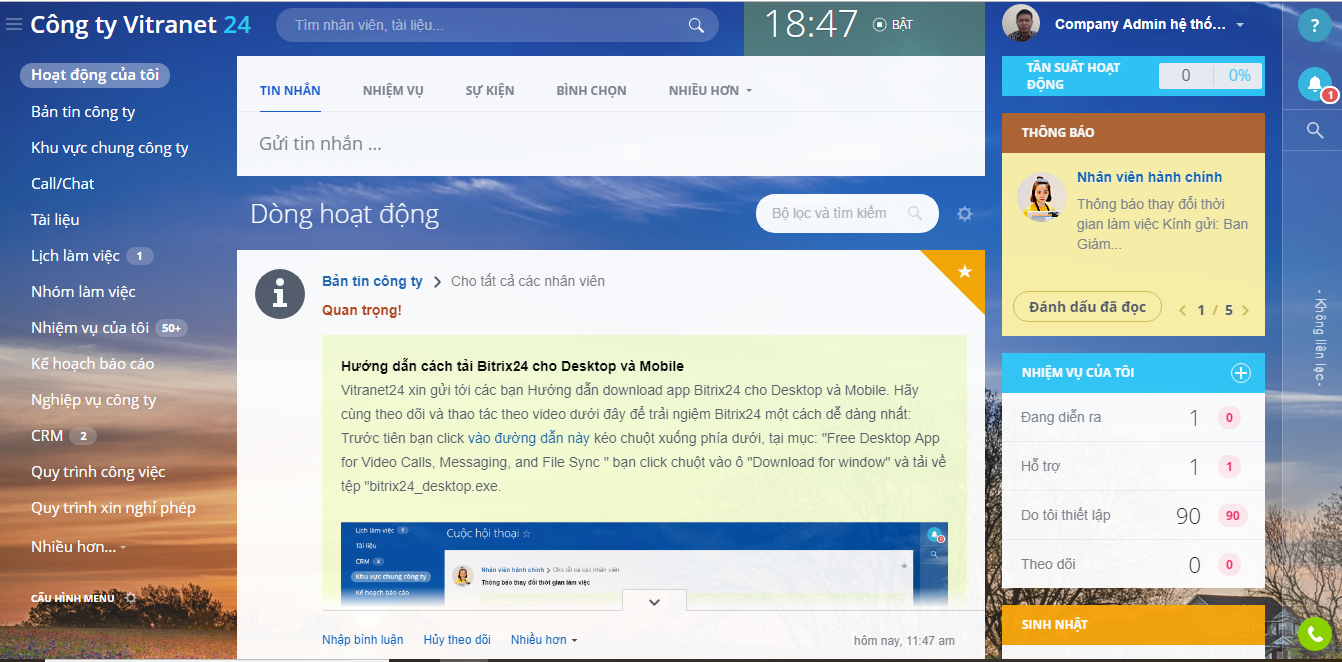Viewport: 1342px width, 662px height.
Task: Go to previous notification with left arrow
Action: [1182, 310]
